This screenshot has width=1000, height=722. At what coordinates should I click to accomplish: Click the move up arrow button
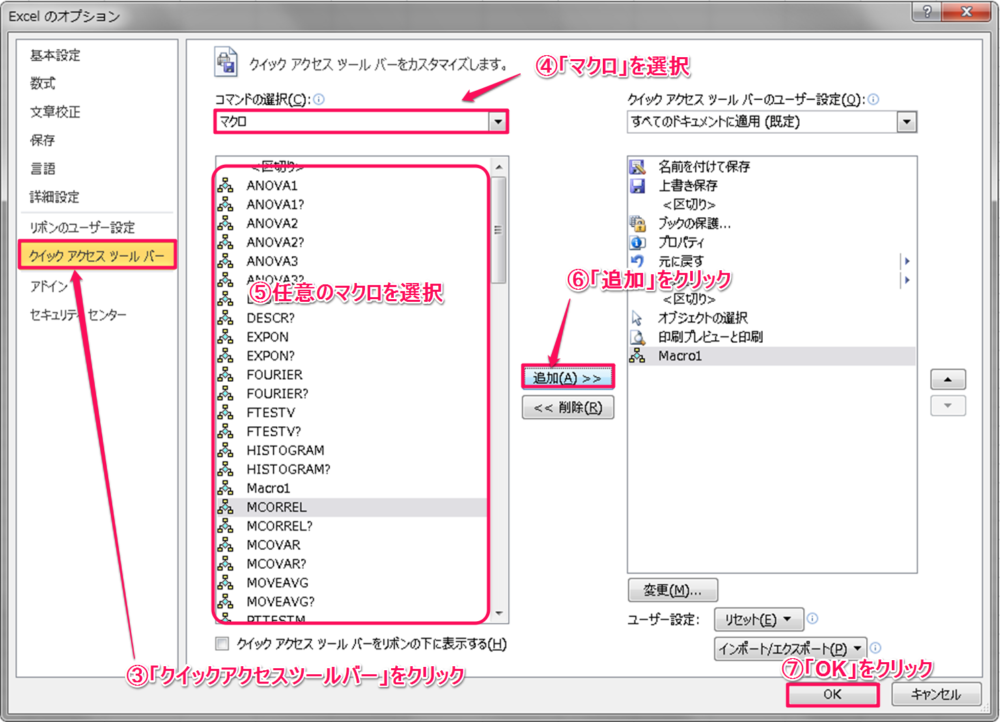click(948, 380)
